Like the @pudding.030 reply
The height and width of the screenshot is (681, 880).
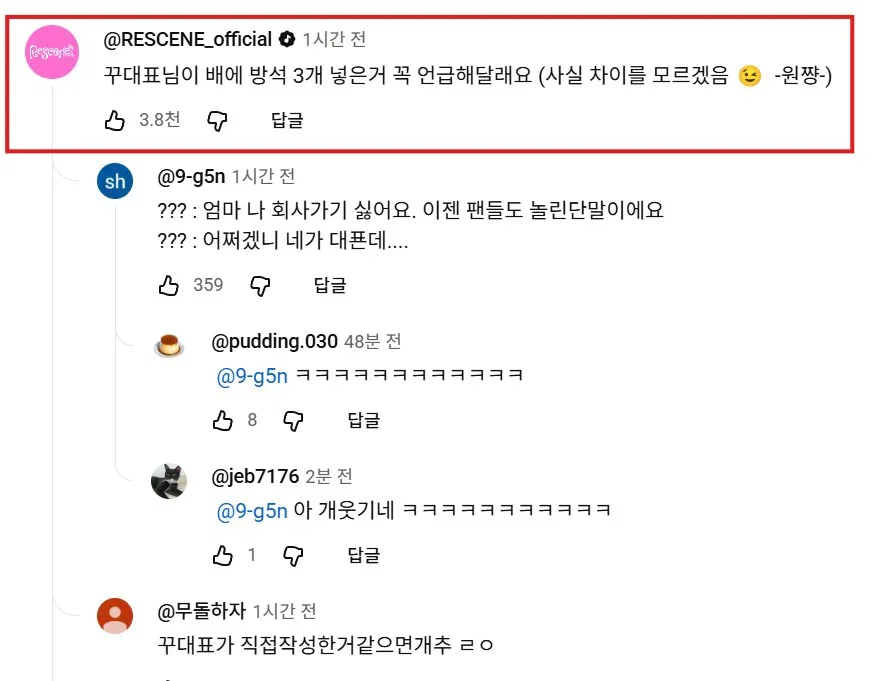[x=222, y=420]
